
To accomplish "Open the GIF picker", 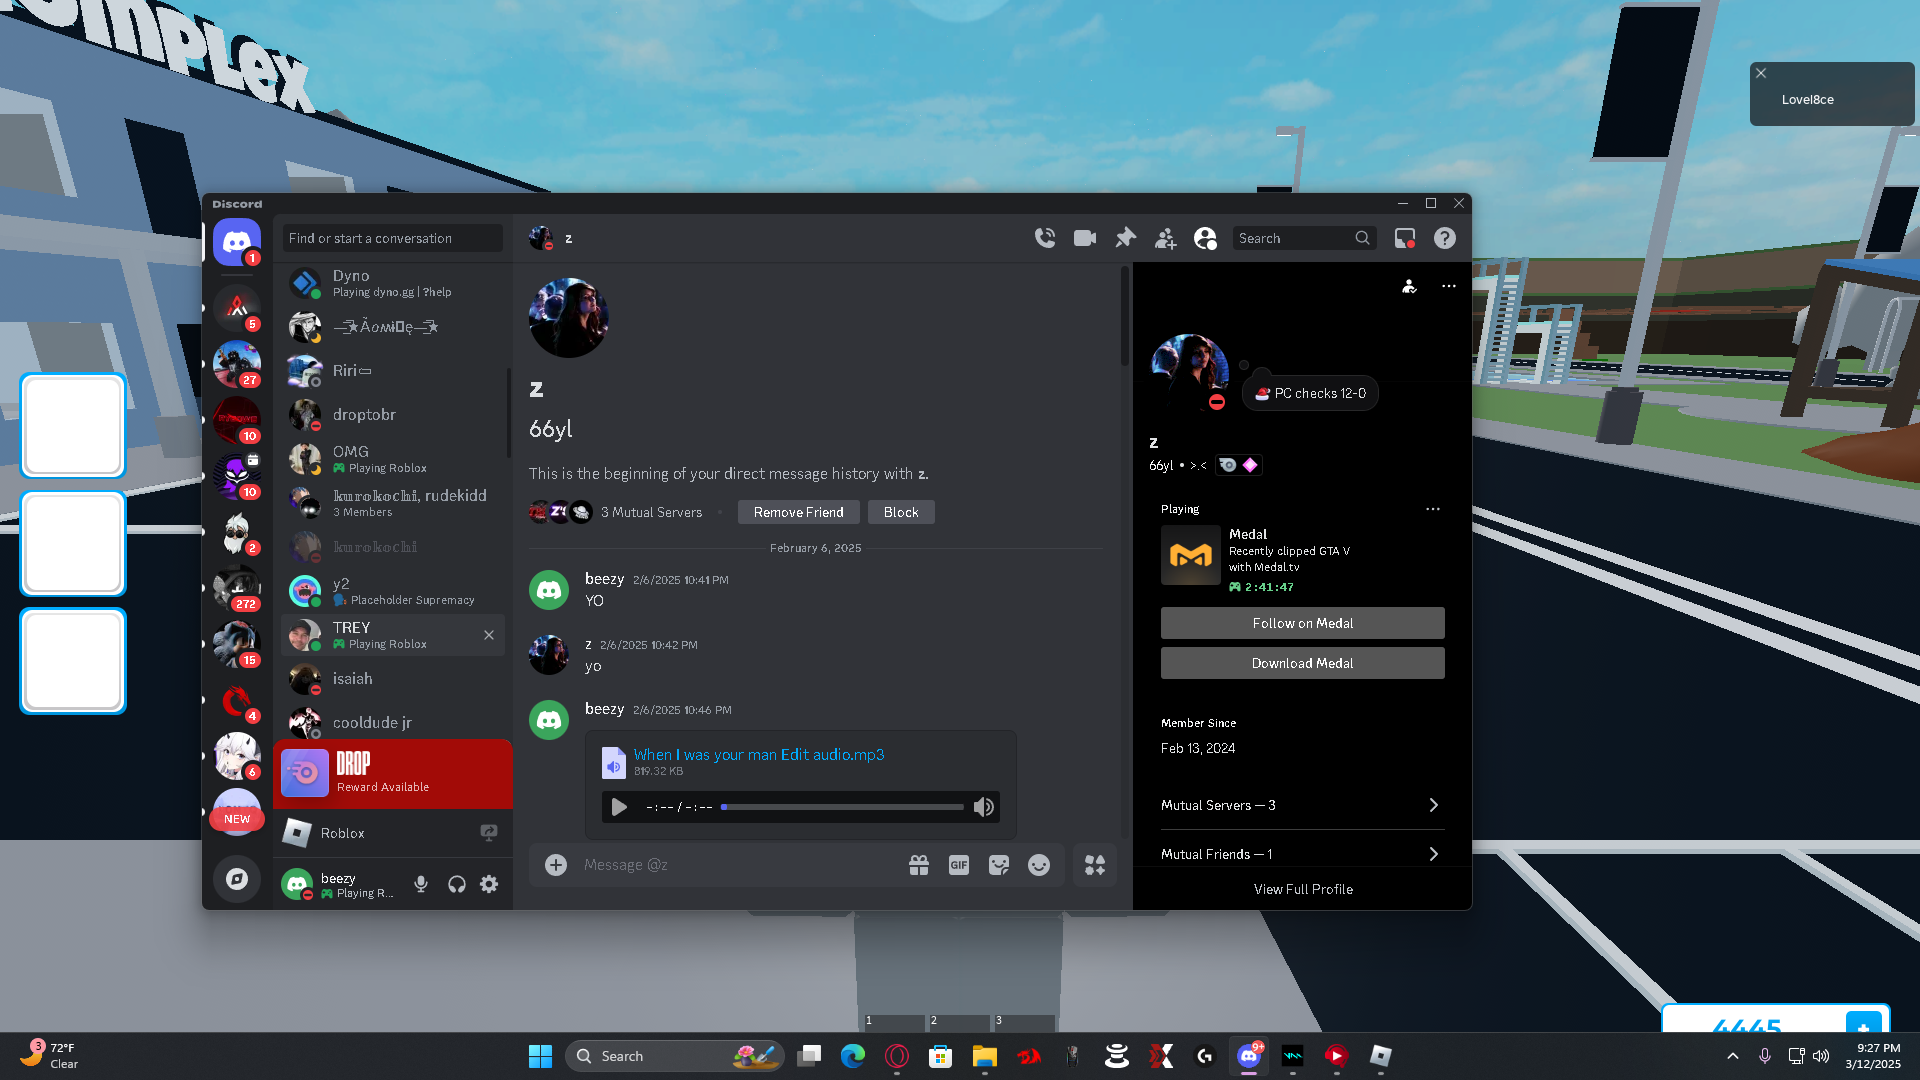I will pyautogui.click(x=959, y=865).
